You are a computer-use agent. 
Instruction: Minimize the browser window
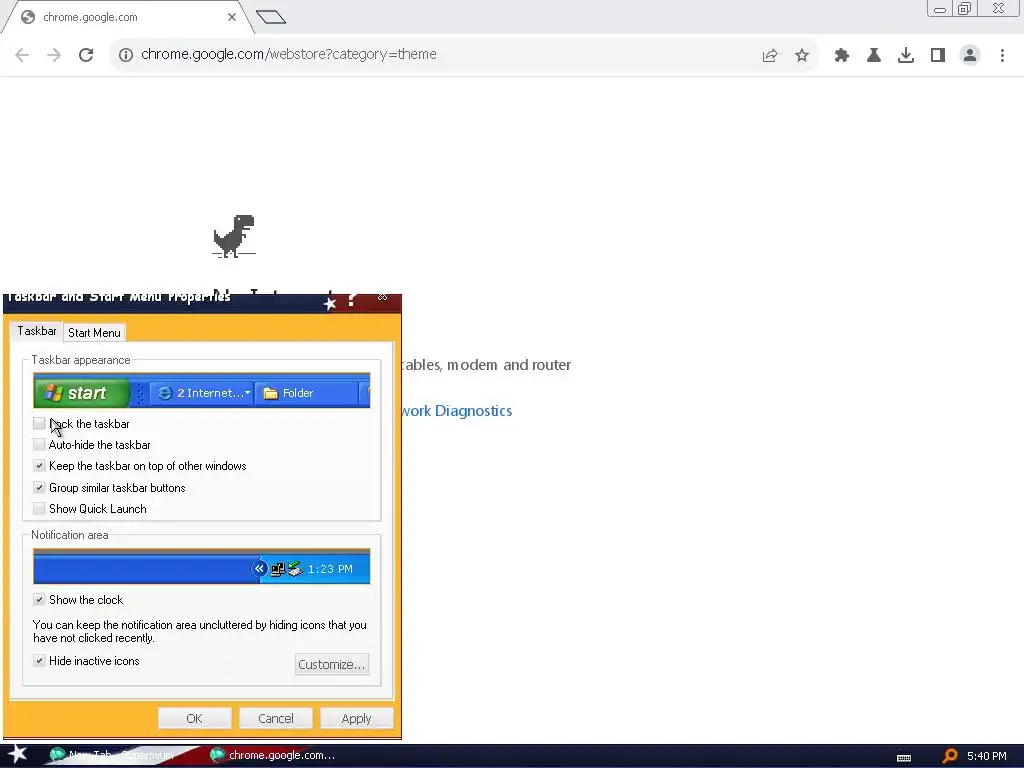tap(940, 9)
